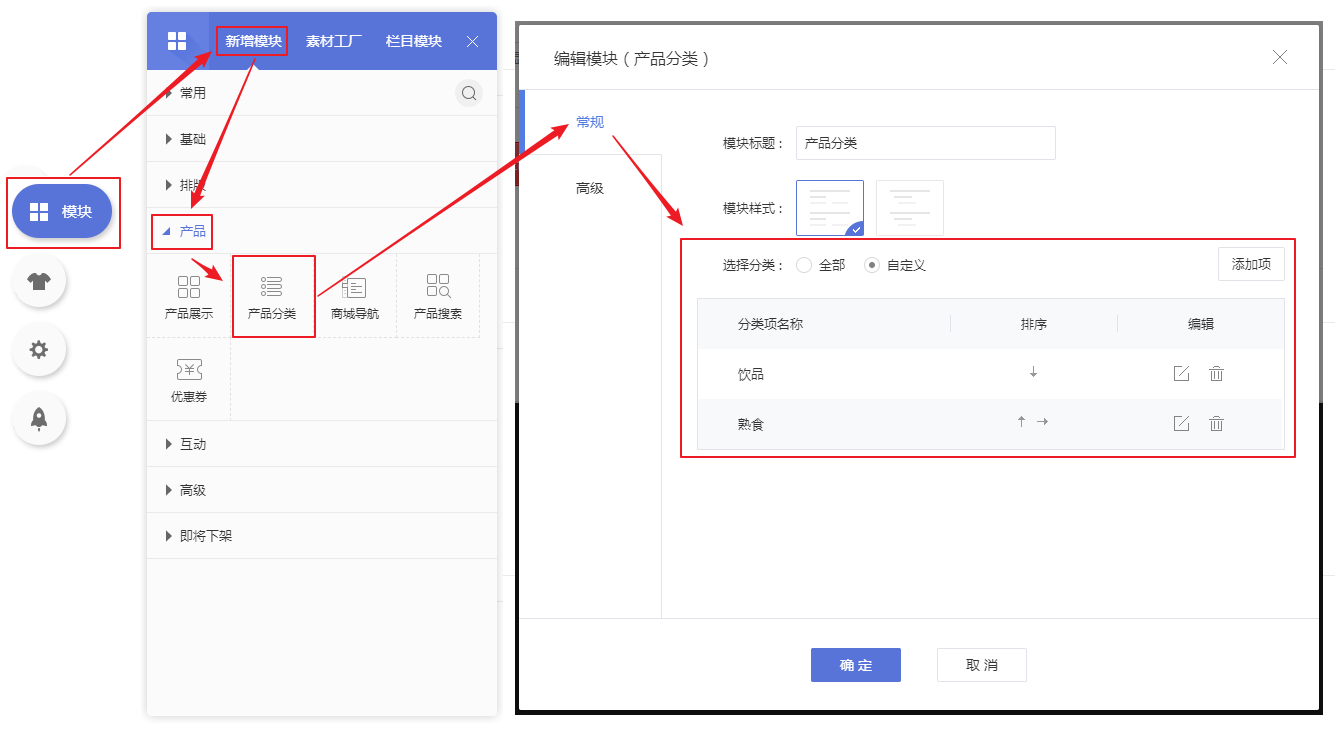Viewport: 1335px width, 732px height.
Task: Click the grid icon in module panel header
Action: pos(177,41)
